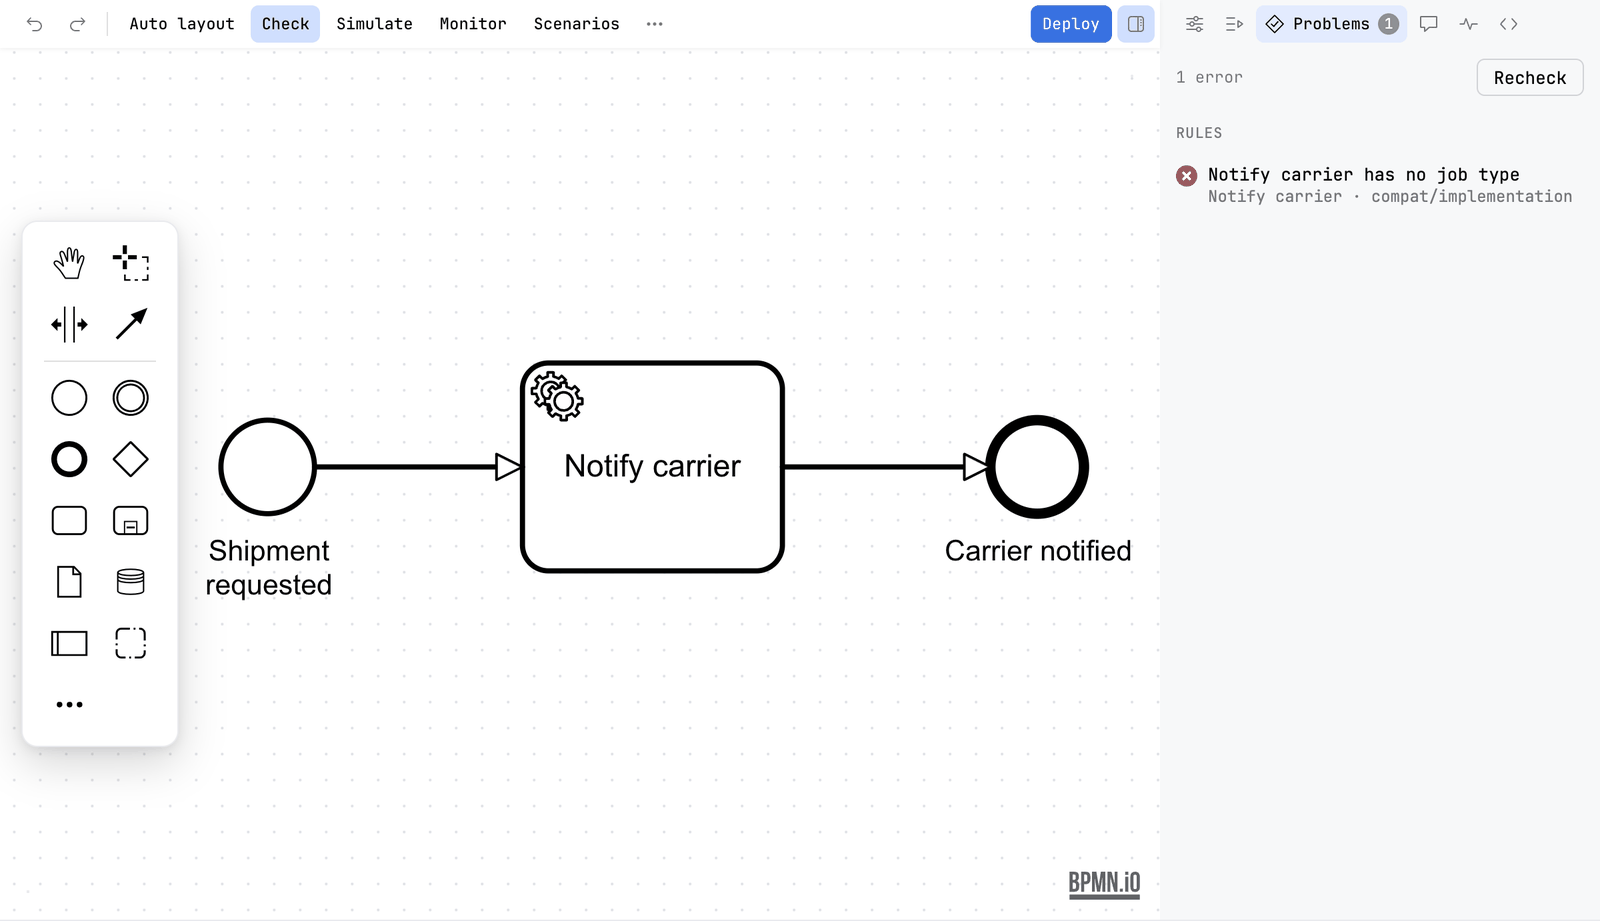This screenshot has width=1600, height=921.
Task: Open the XML code view icon
Action: point(1509,24)
